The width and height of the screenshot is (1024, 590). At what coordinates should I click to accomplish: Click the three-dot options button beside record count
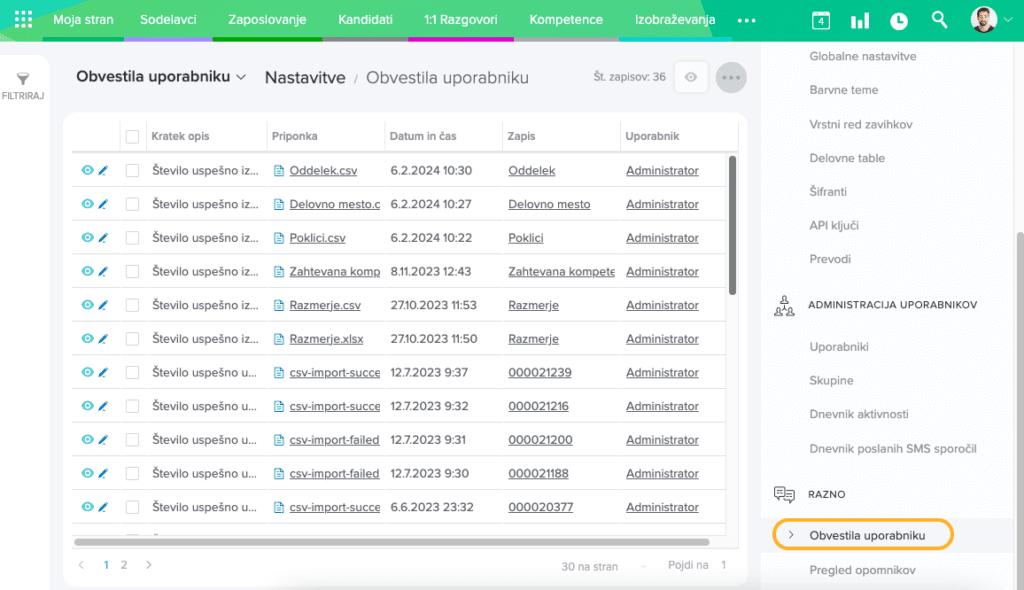[731, 77]
